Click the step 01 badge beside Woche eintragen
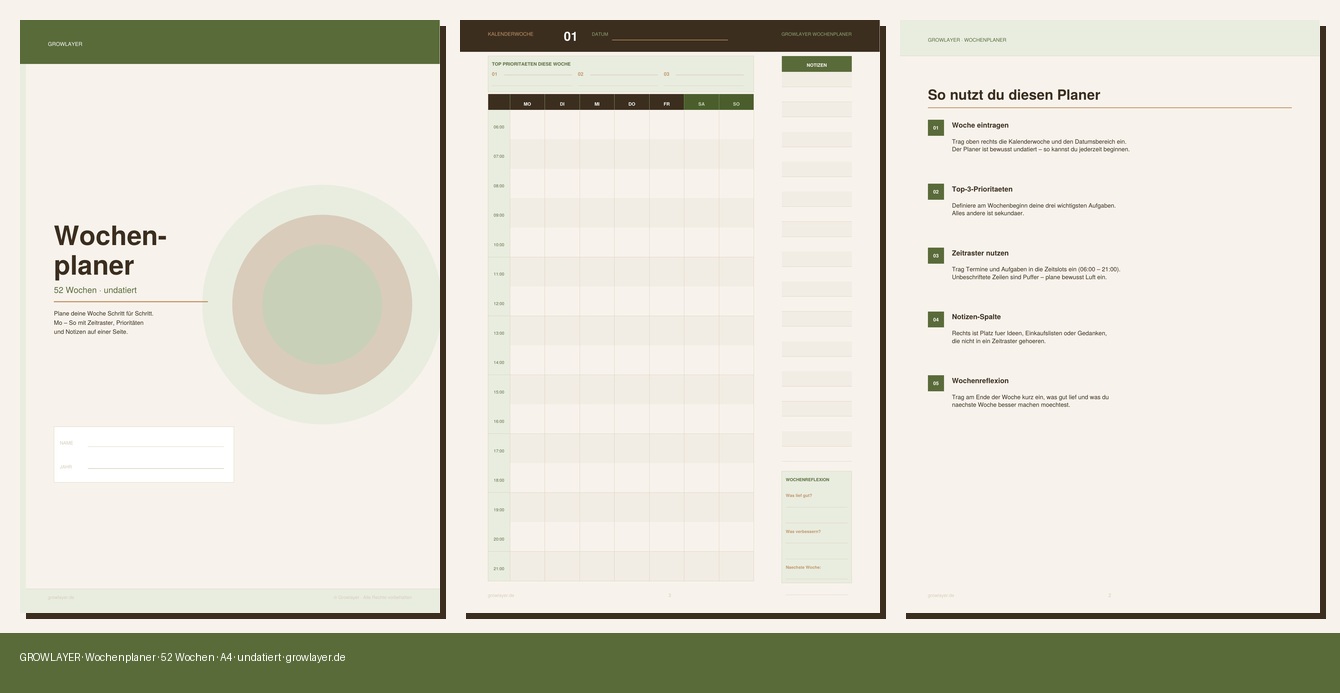The image size is (1340, 693). [935, 128]
